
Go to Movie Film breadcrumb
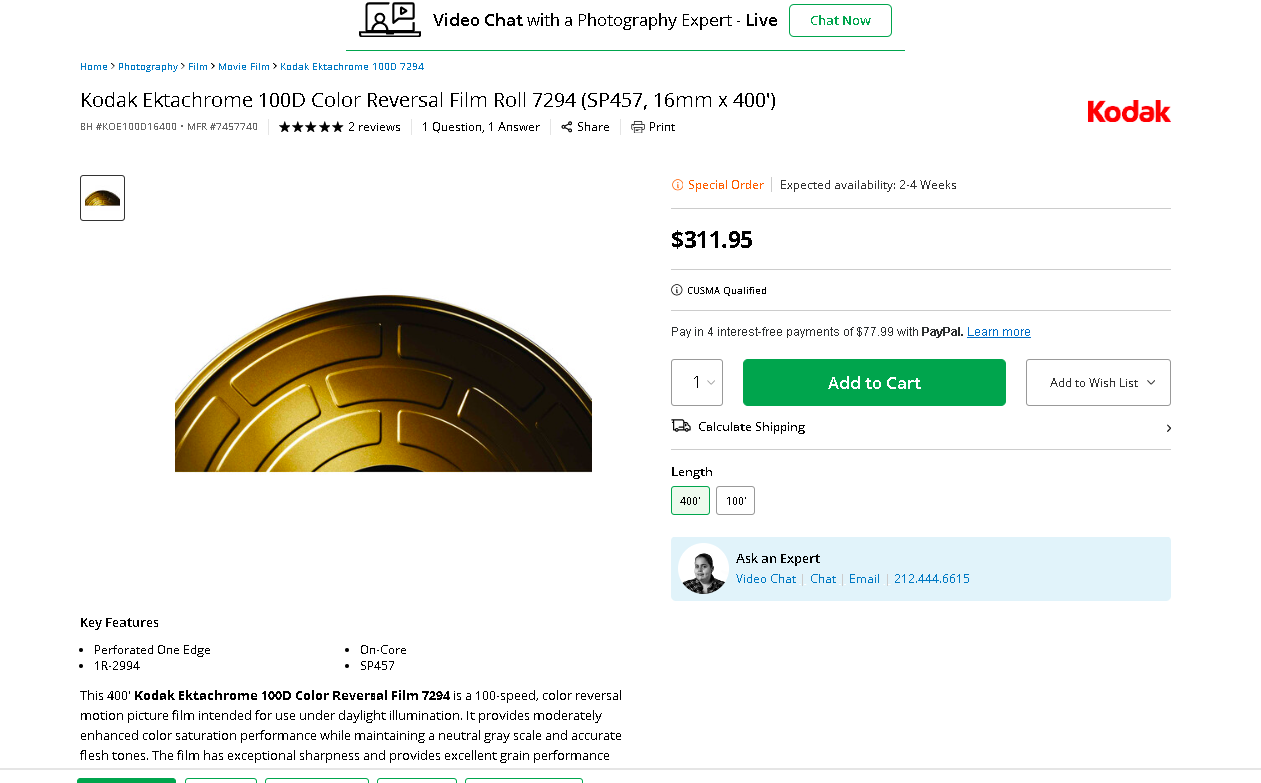pos(244,67)
